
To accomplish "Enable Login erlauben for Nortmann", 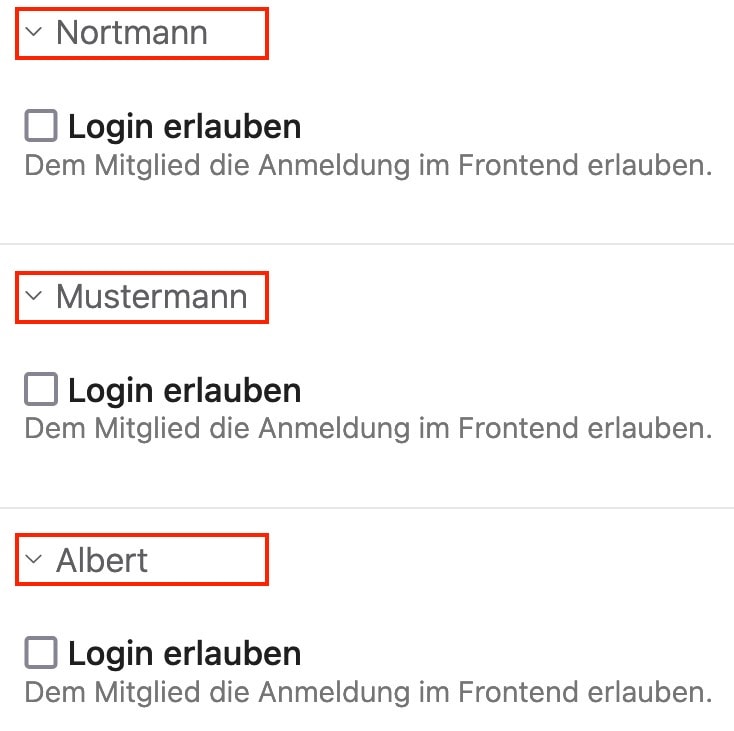I will tap(41, 126).
